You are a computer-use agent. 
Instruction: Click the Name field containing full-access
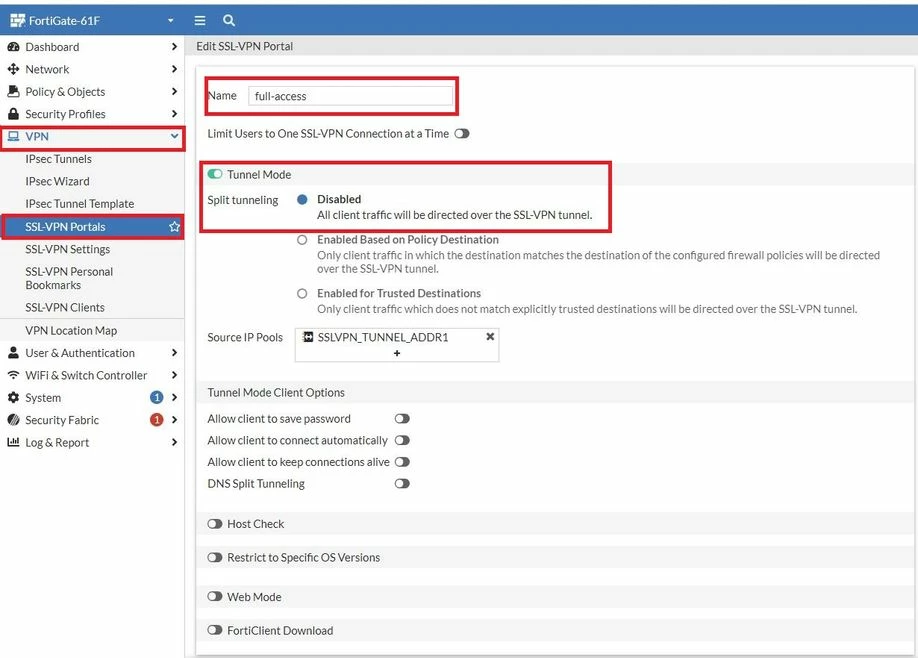point(350,96)
